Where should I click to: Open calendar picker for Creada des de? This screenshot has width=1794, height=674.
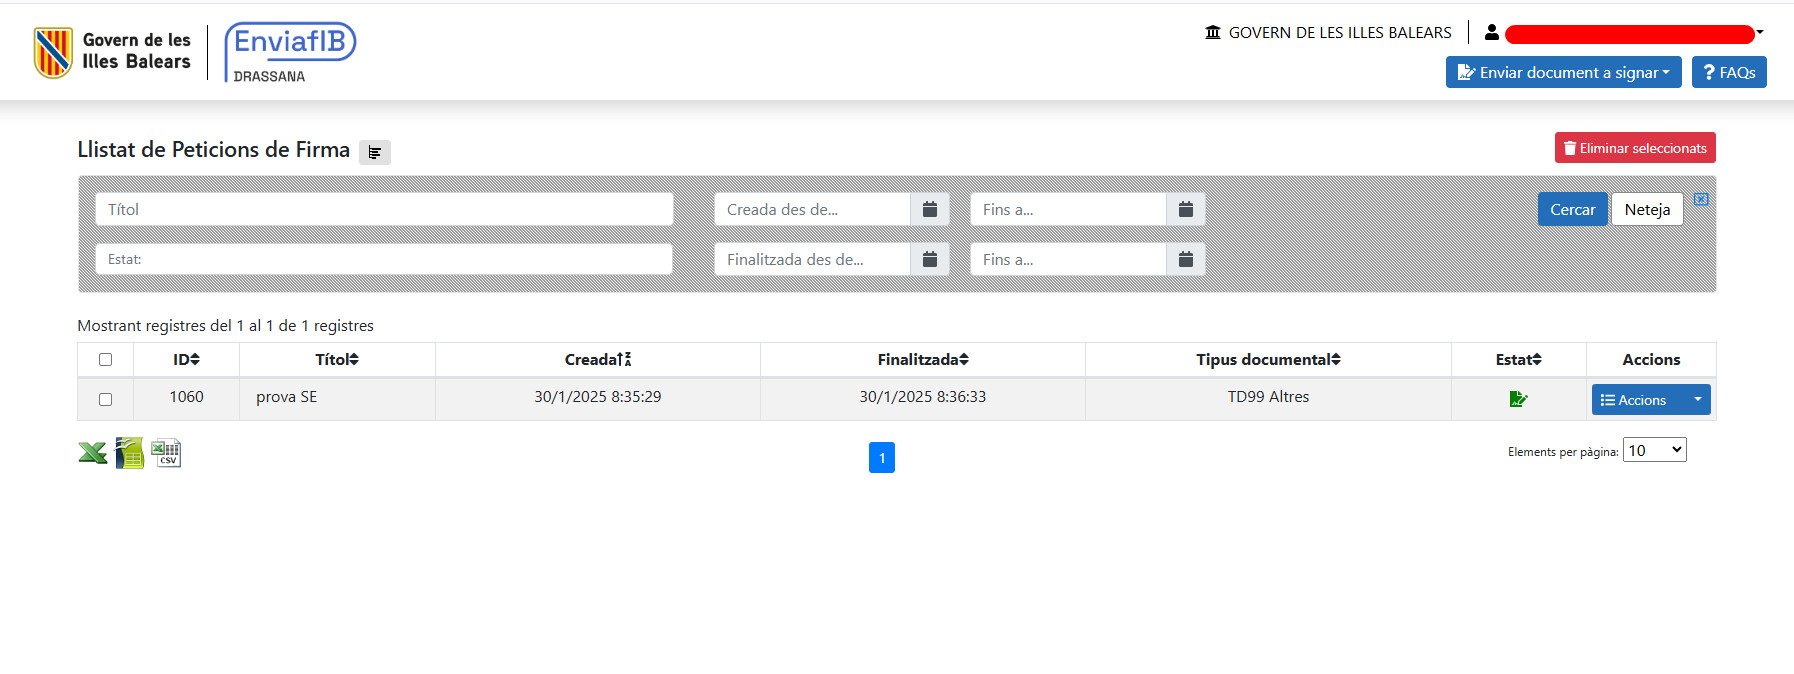point(930,209)
